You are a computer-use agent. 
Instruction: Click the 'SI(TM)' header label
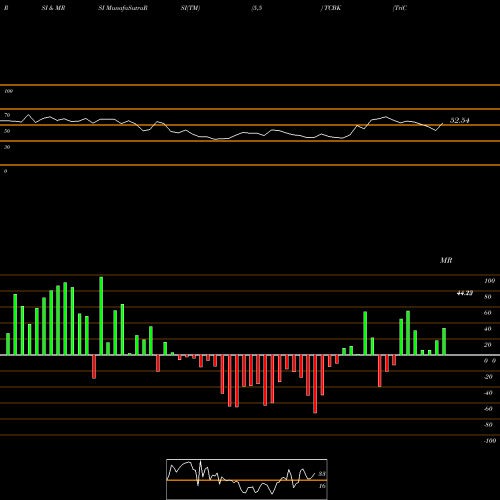[190, 8]
